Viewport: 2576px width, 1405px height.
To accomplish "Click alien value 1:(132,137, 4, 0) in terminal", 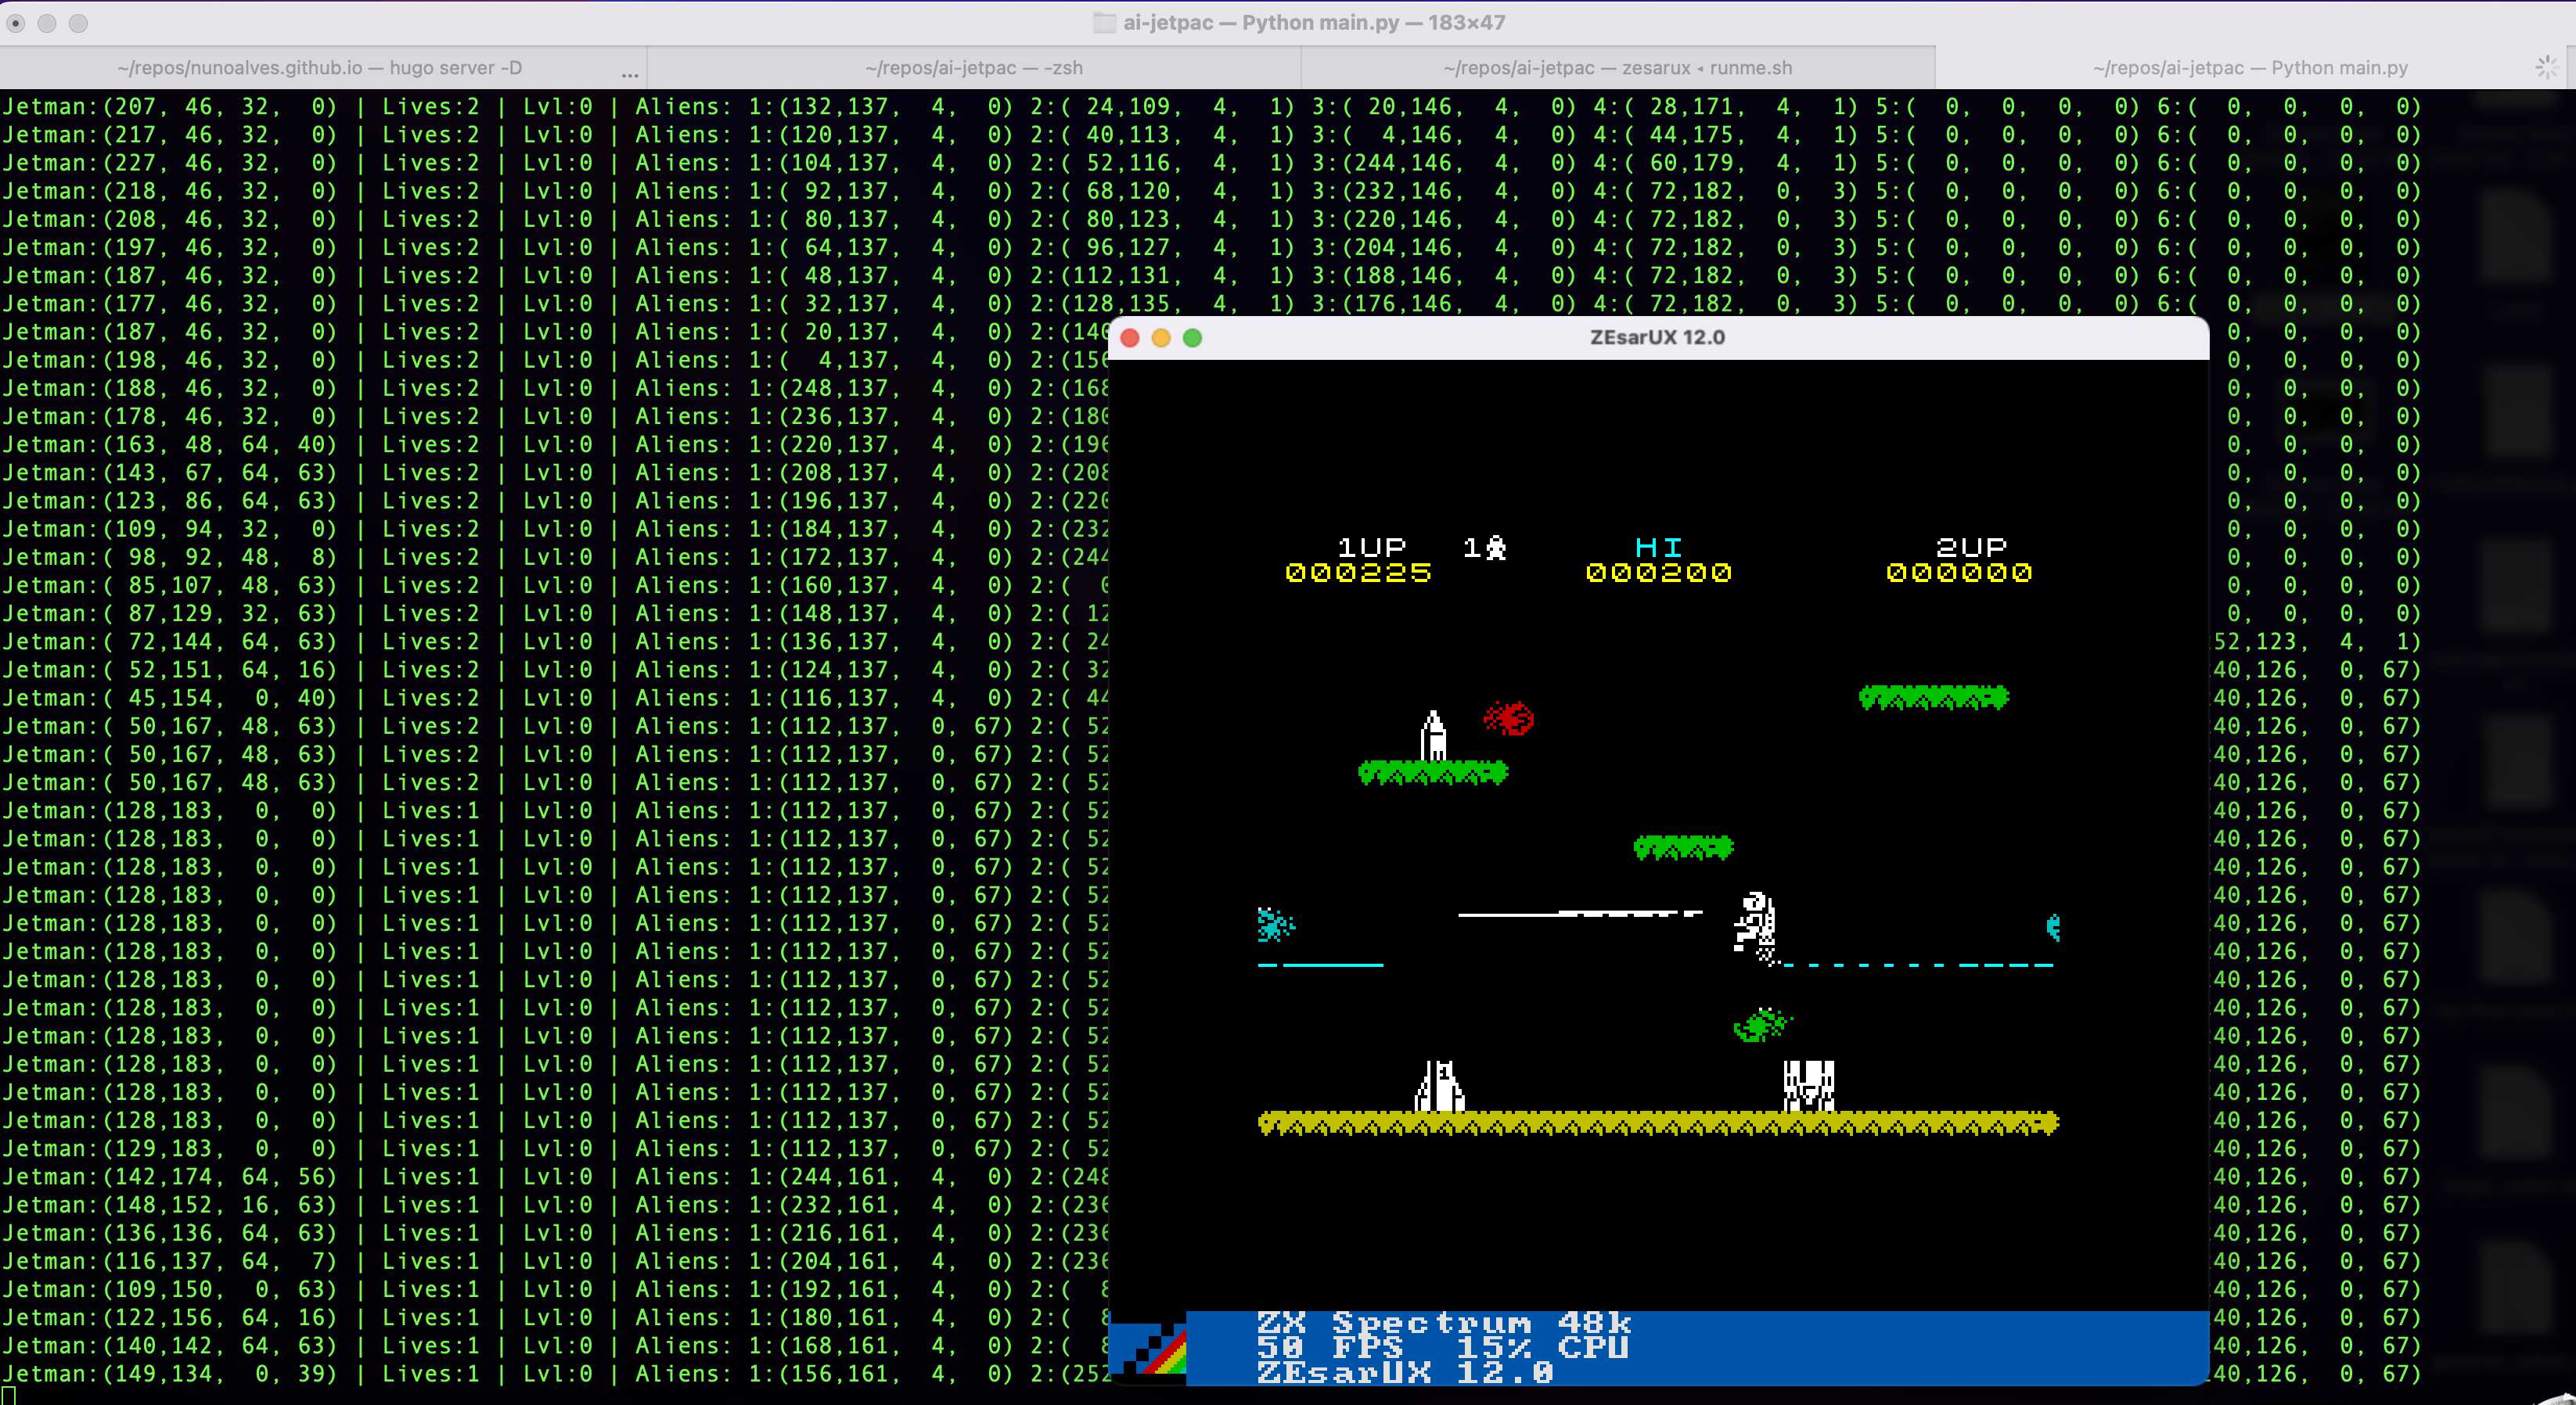I will (881, 106).
